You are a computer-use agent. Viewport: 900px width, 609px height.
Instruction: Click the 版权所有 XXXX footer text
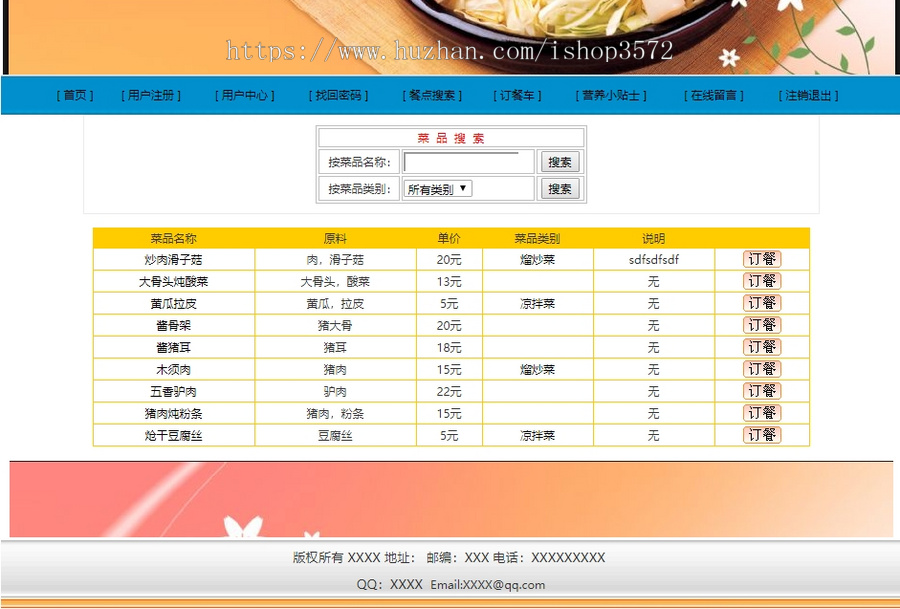pos(336,557)
